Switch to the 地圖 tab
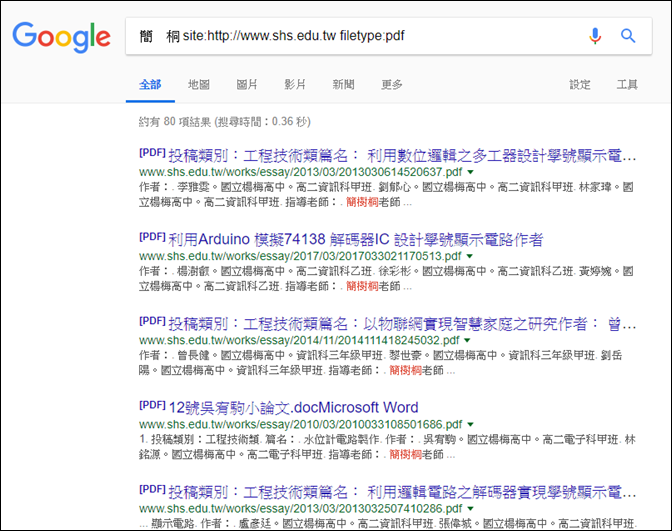 199,84
